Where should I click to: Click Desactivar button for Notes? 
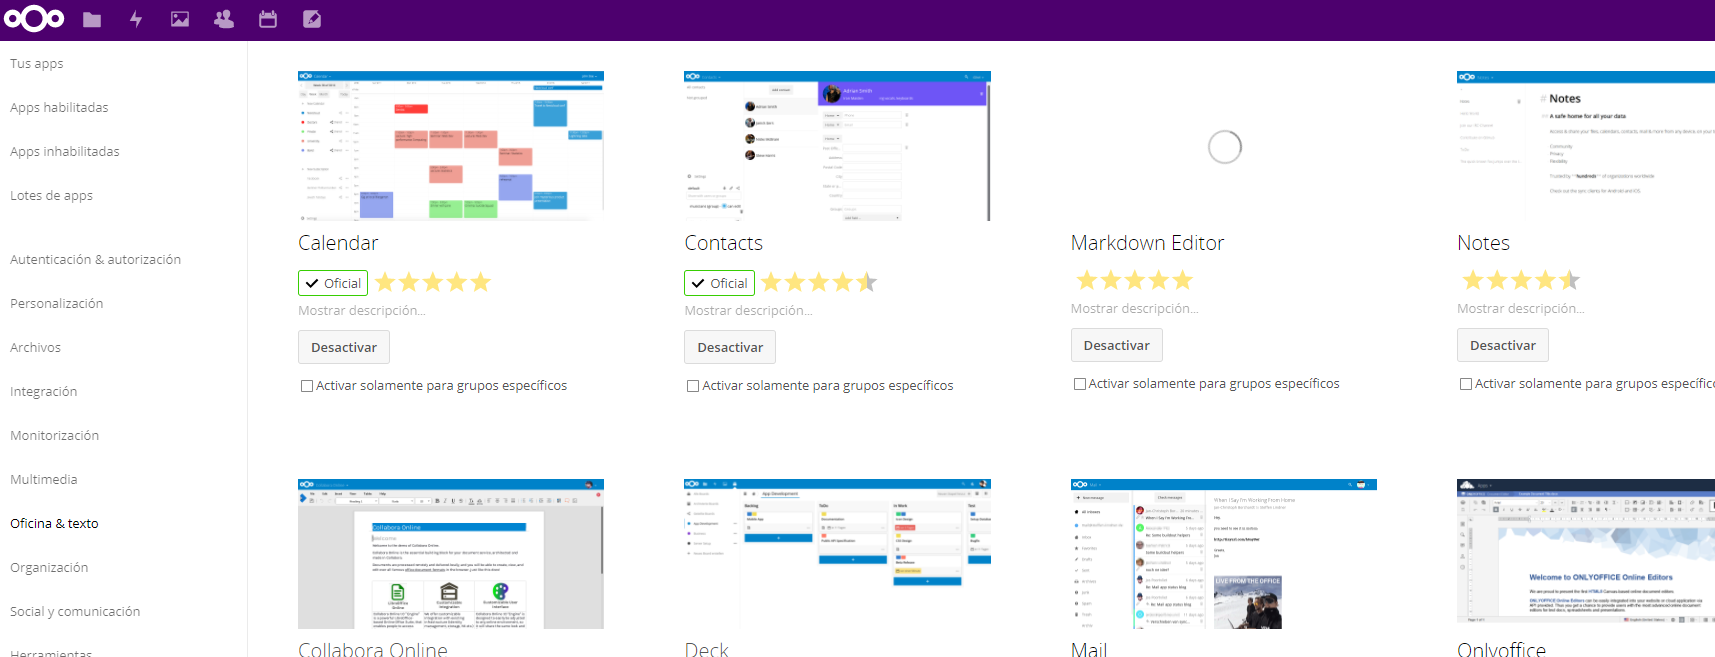[1503, 345]
